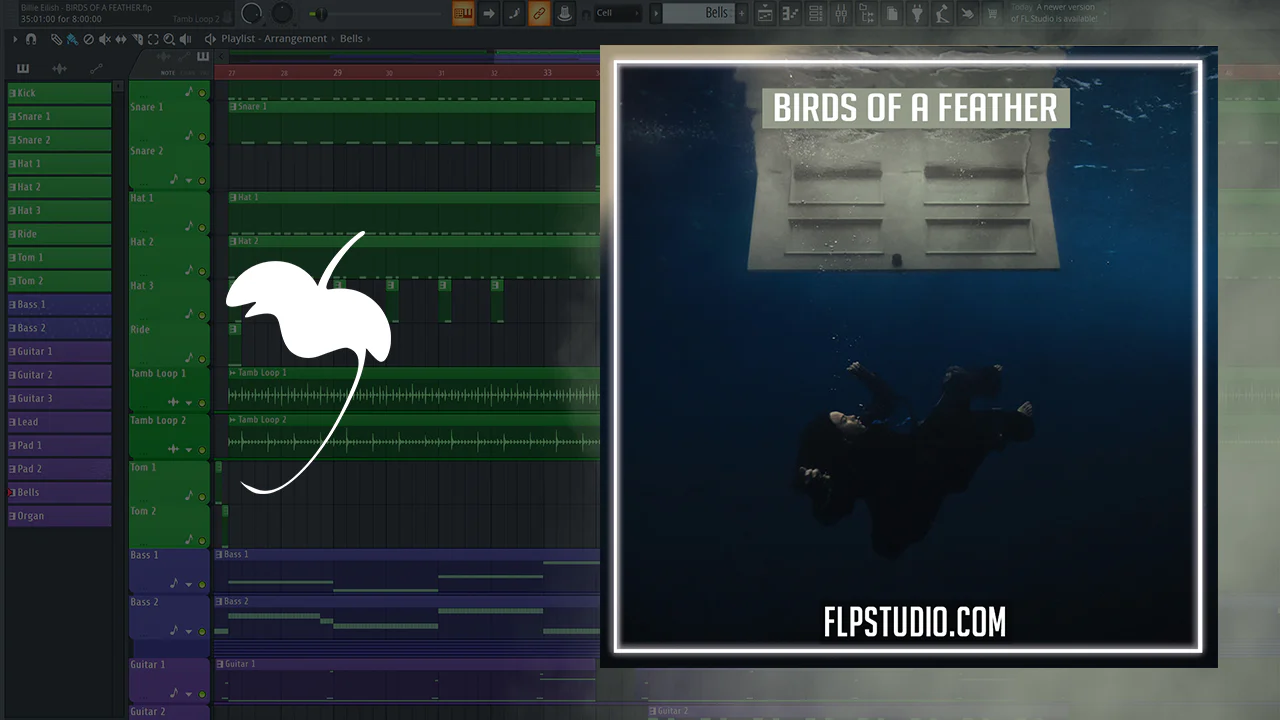Select the Slice tool
1280x720 pixels.
[137, 39]
